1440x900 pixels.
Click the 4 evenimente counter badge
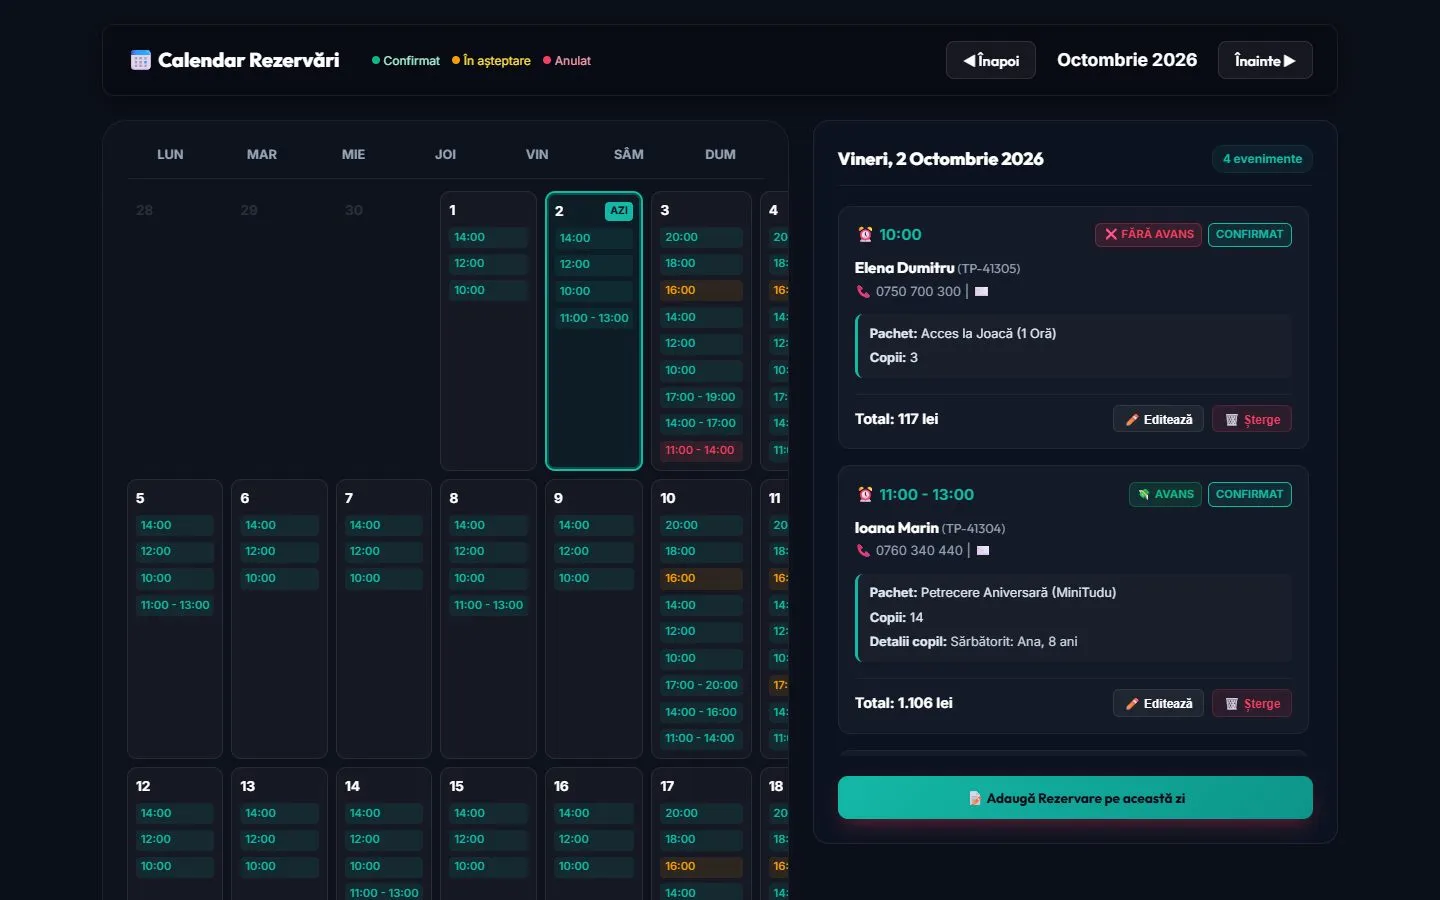point(1262,159)
